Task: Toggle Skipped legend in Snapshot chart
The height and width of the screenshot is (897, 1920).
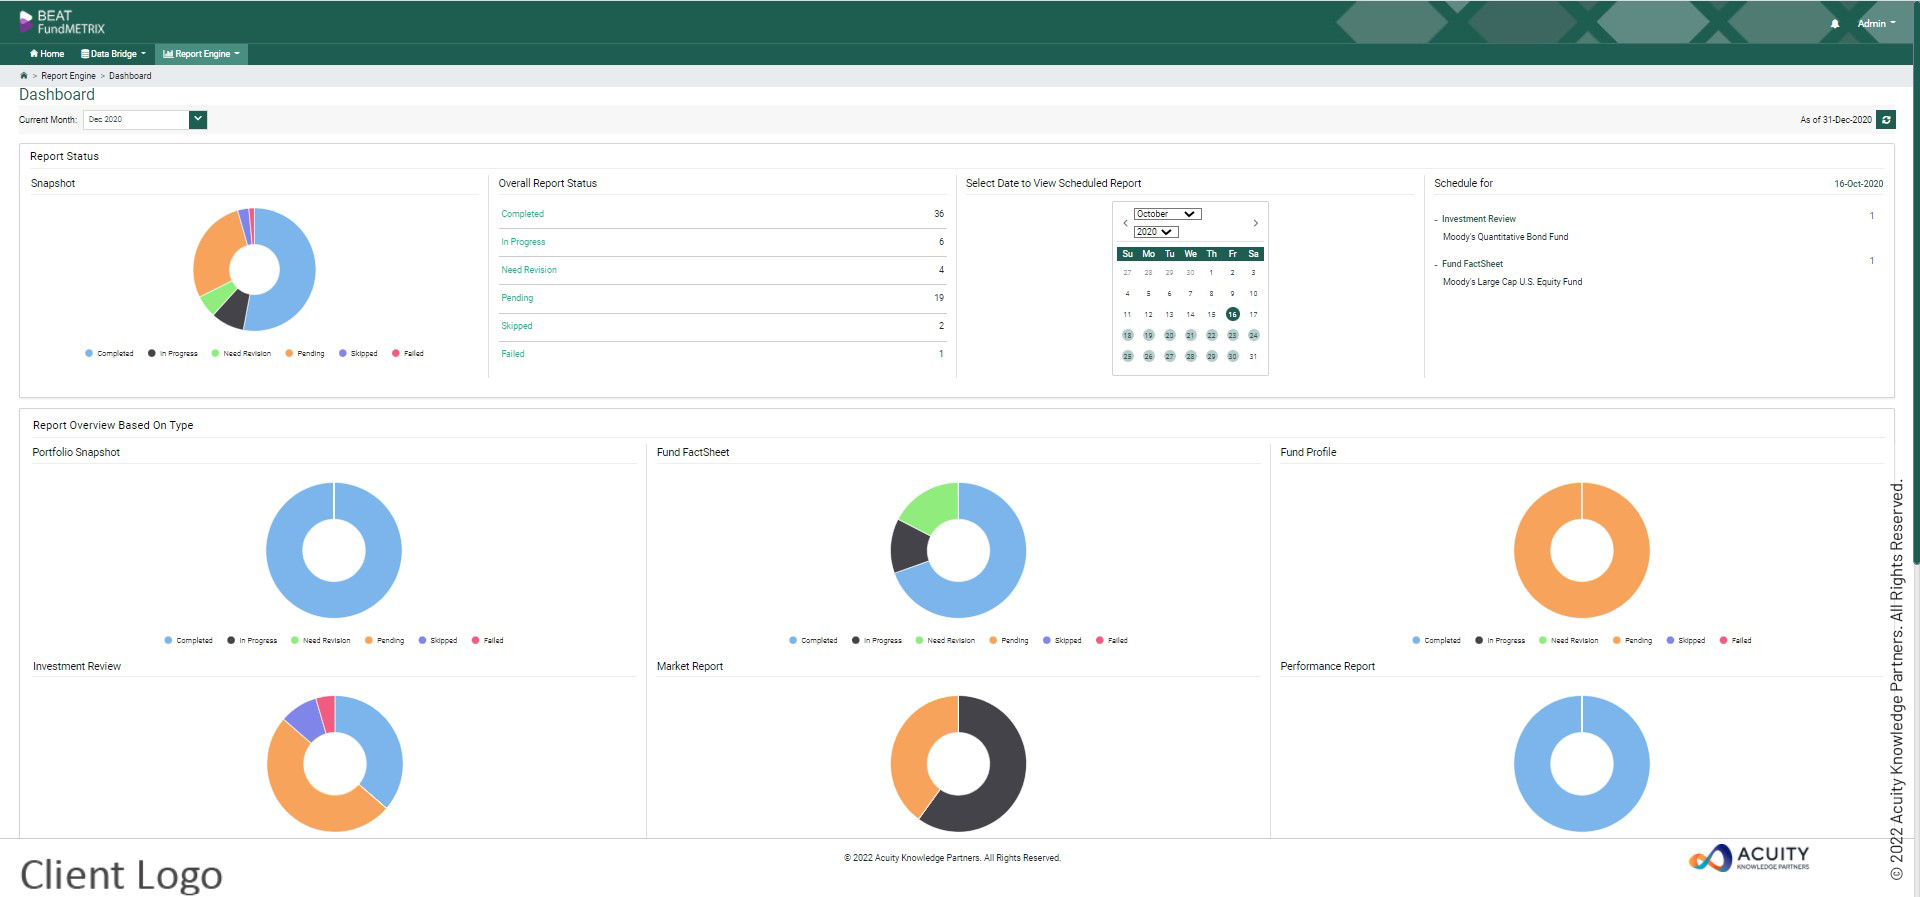Action: tap(358, 353)
